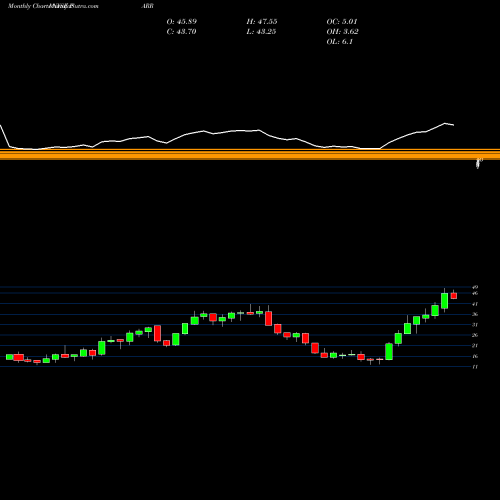Click the 46 price axis label

pyautogui.click(x=475, y=293)
